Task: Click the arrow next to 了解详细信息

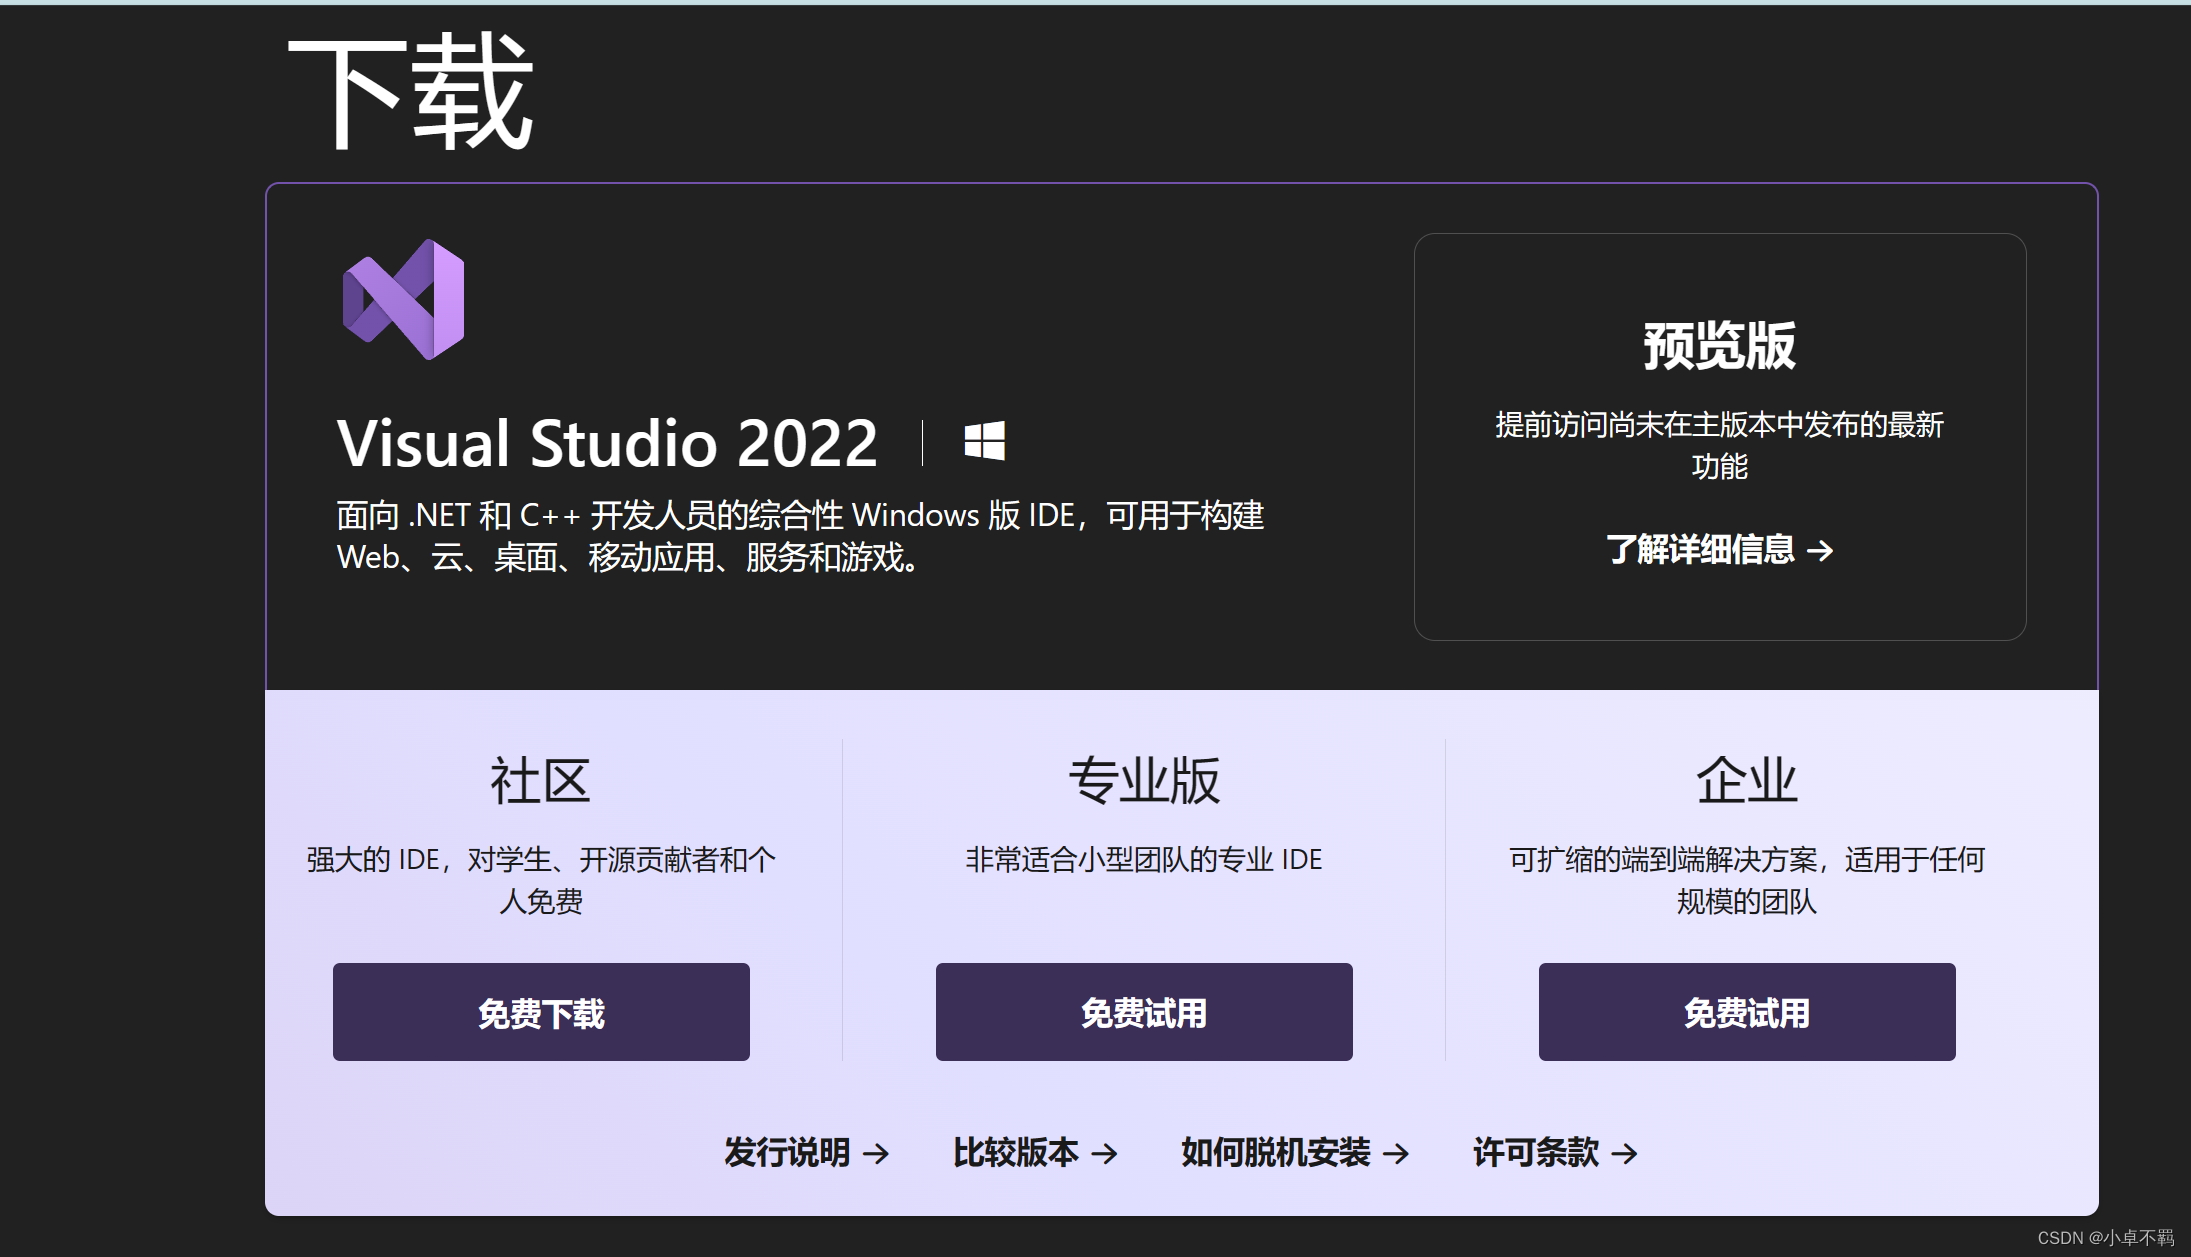Action: point(1822,551)
